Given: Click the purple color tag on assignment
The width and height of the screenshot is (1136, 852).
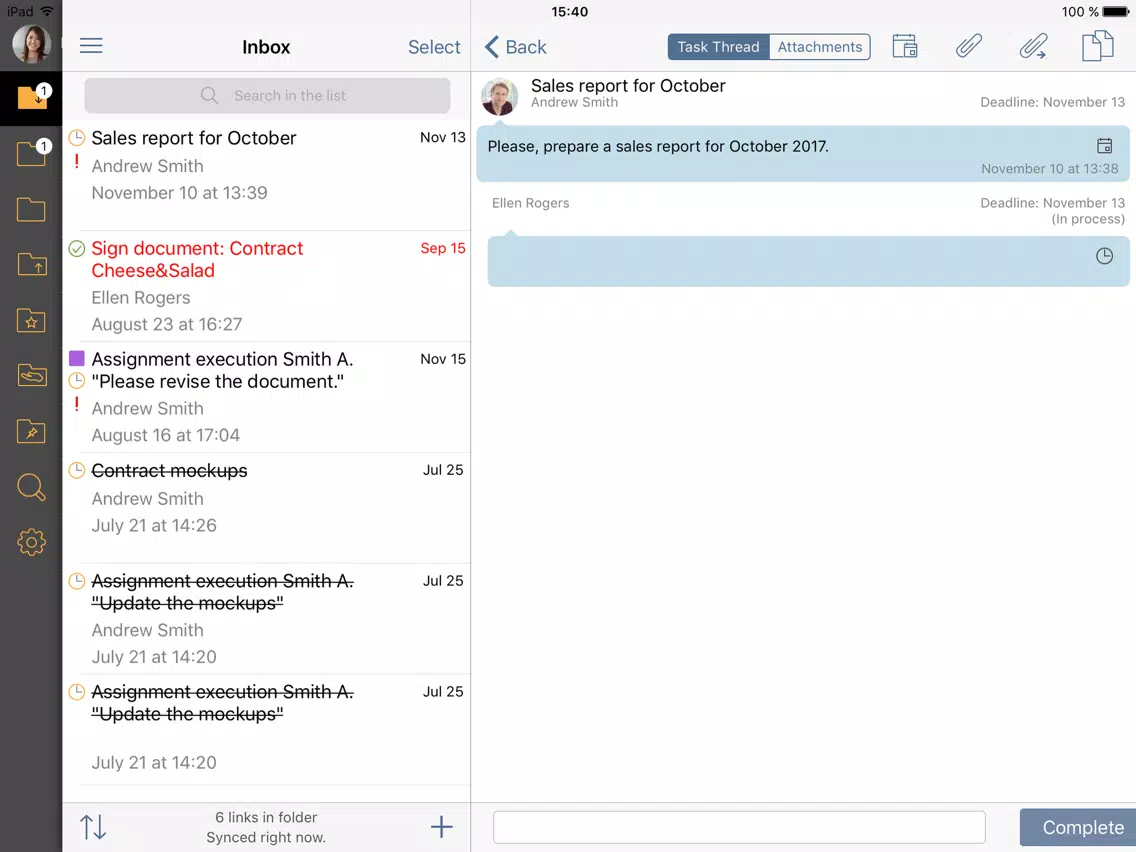Looking at the screenshot, I should pyautogui.click(x=77, y=358).
